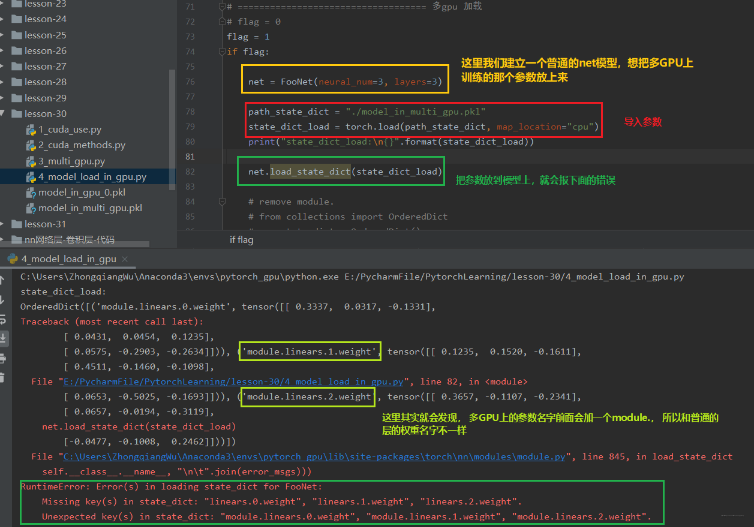
Task: Click 'flag = 1' code line
Action: coord(248,37)
